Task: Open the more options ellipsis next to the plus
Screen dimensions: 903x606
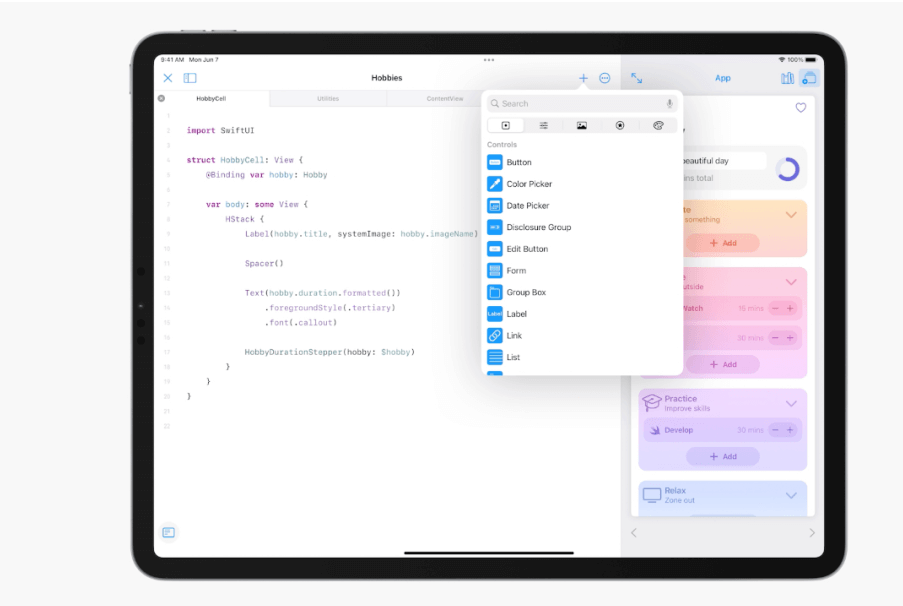Action: [603, 77]
